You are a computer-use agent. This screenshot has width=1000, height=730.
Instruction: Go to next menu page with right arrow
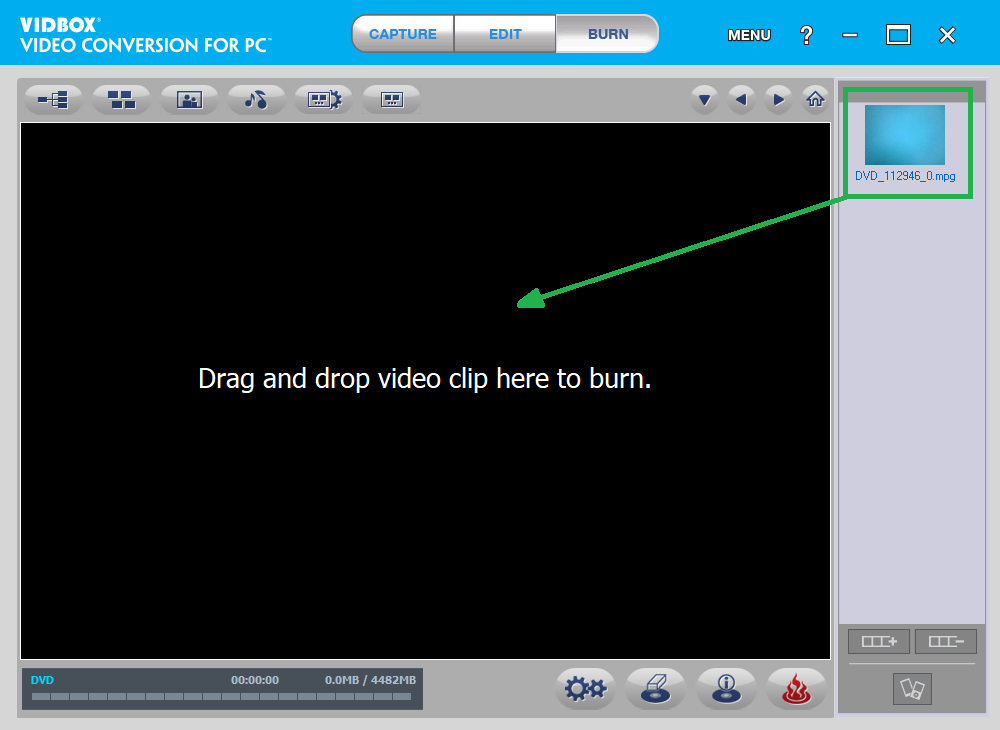(x=778, y=99)
